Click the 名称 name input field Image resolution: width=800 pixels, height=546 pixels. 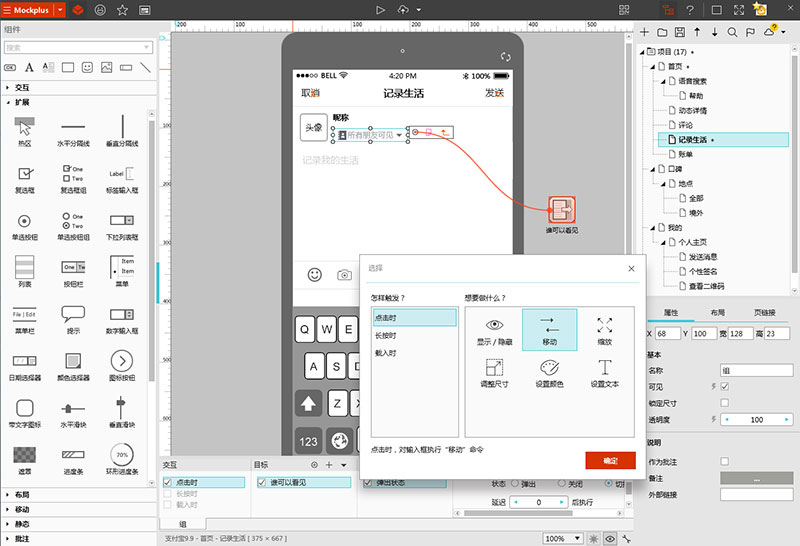[756, 370]
